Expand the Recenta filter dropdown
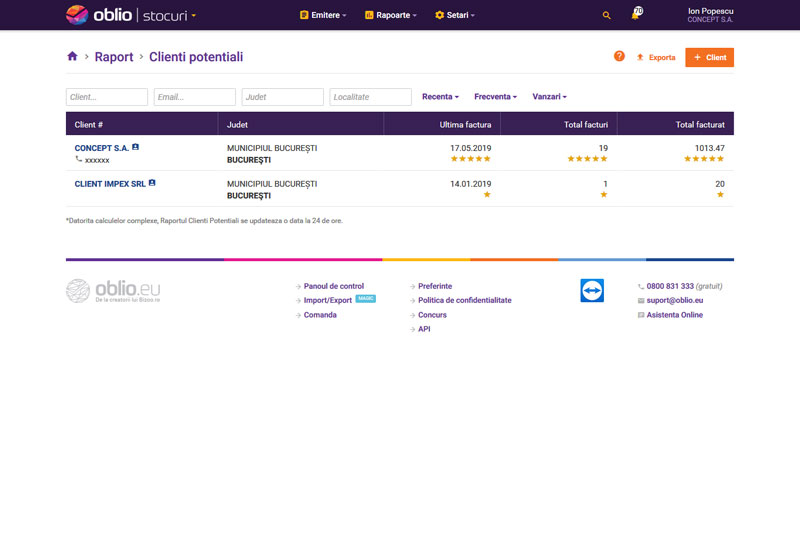The height and width of the screenshot is (547, 800). tap(440, 96)
